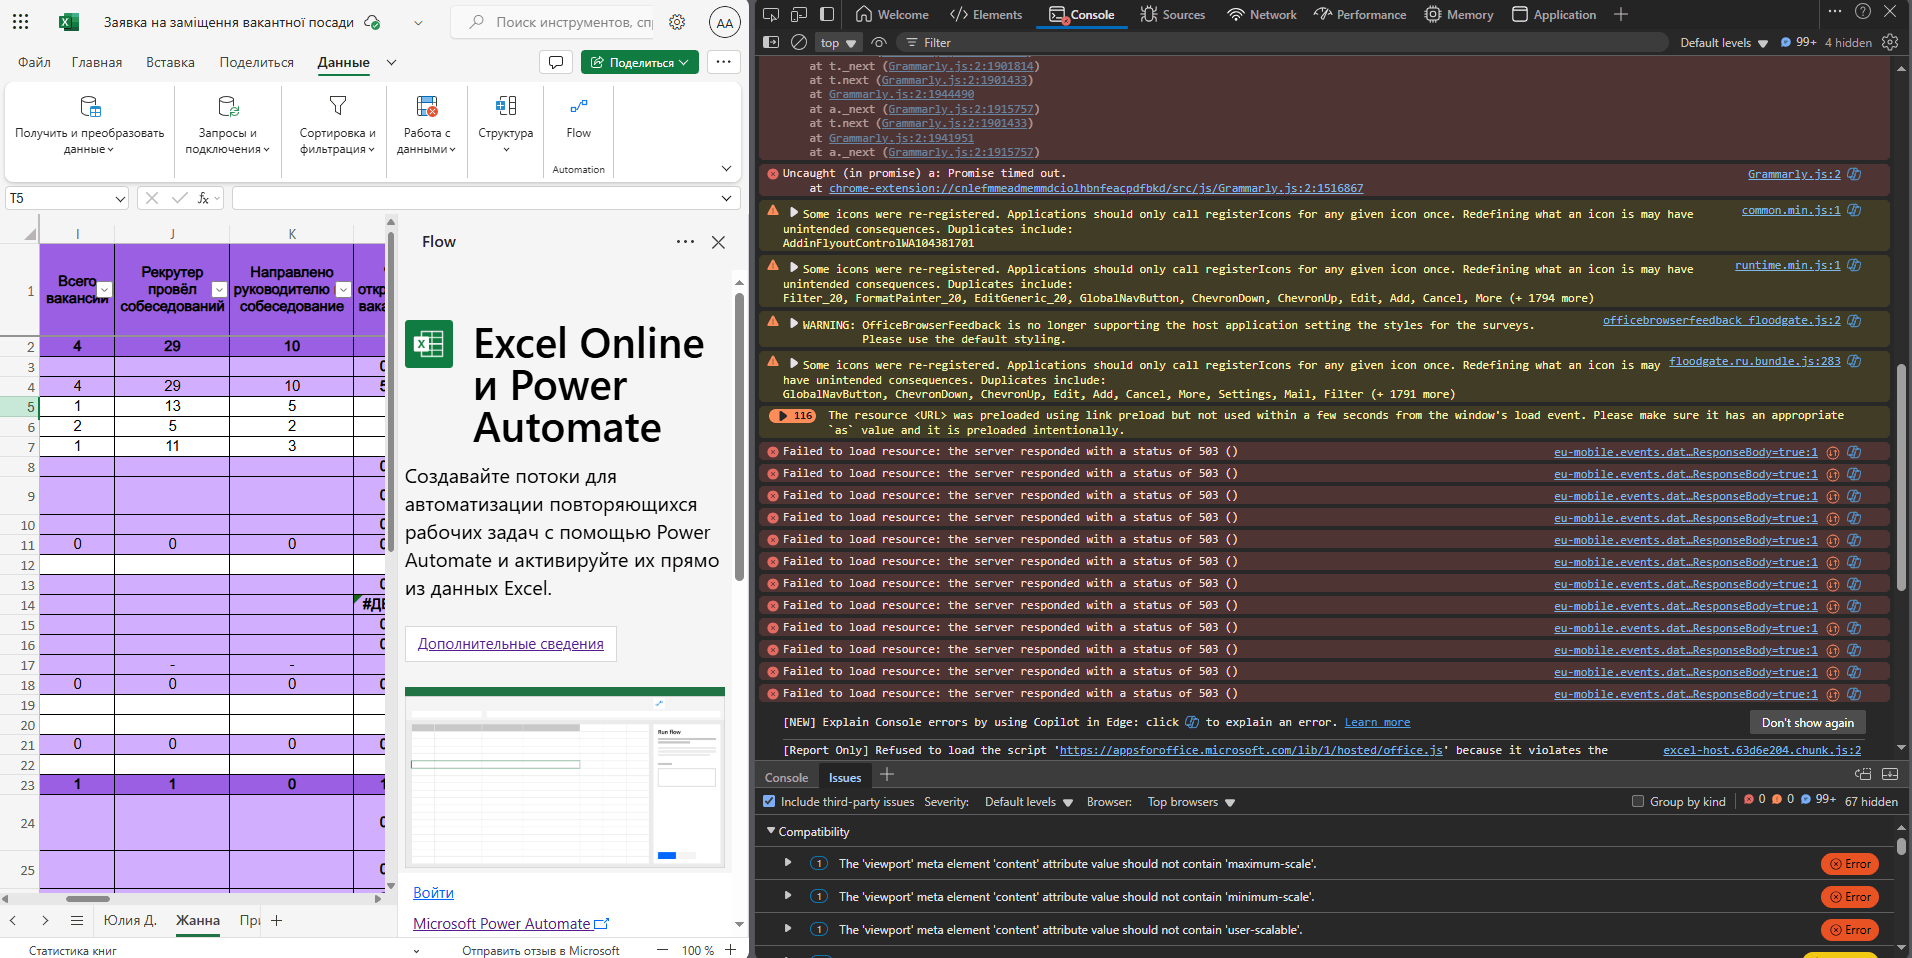The height and width of the screenshot is (958, 1912).
Task: Open console settings gear icon
Action: 1890,42
